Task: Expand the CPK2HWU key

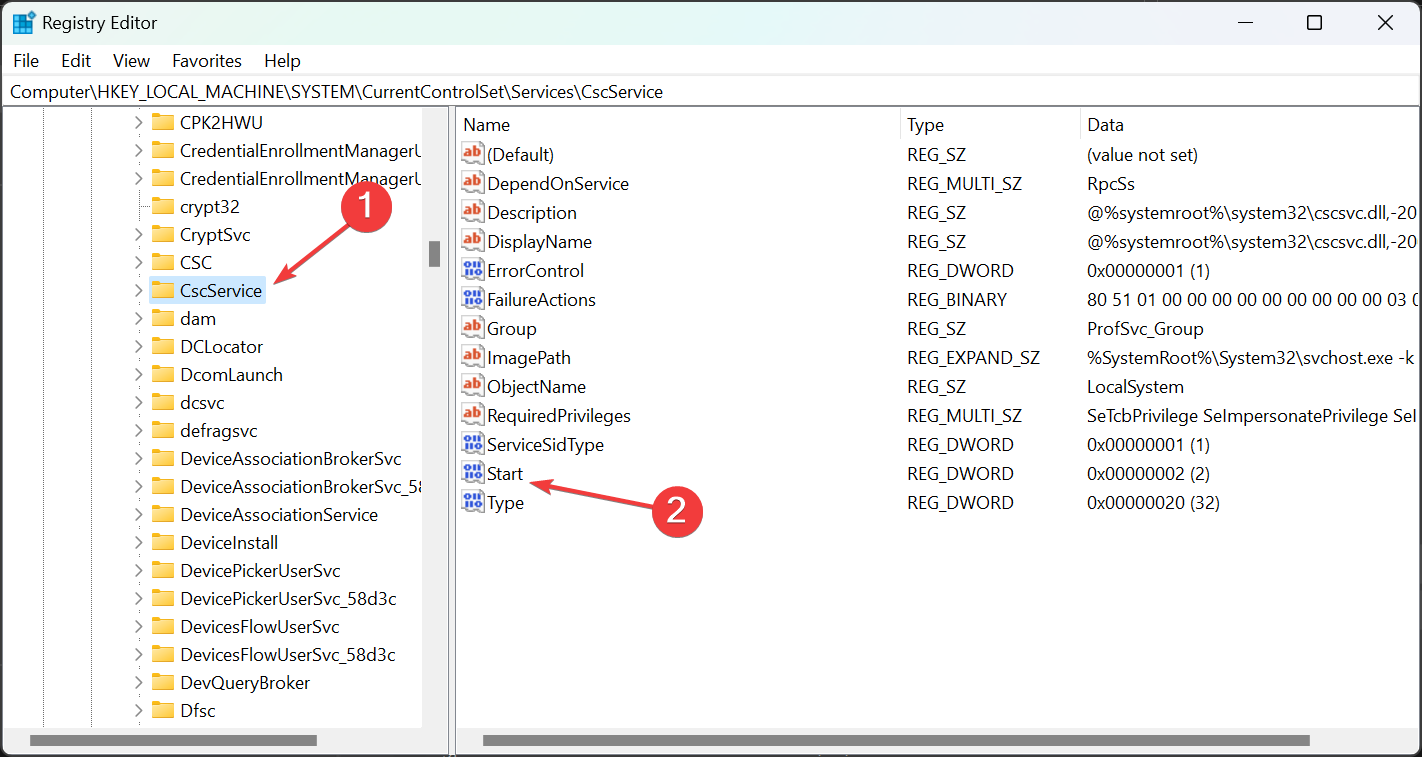Action: pos(138,122)
